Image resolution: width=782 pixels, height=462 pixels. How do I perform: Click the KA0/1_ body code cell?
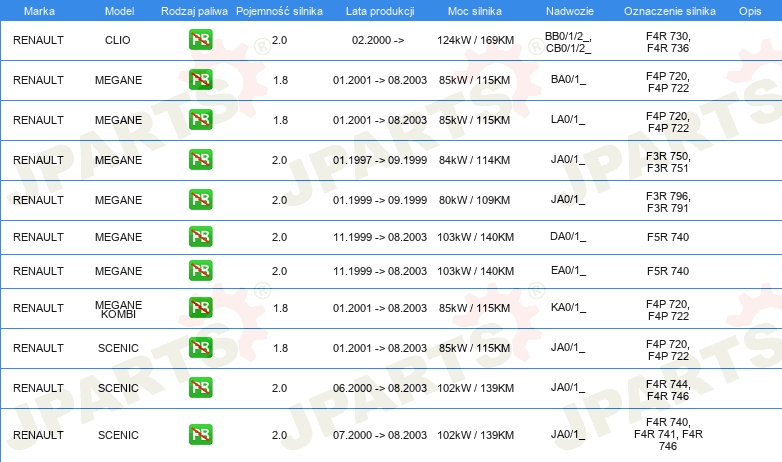[568, 307]
